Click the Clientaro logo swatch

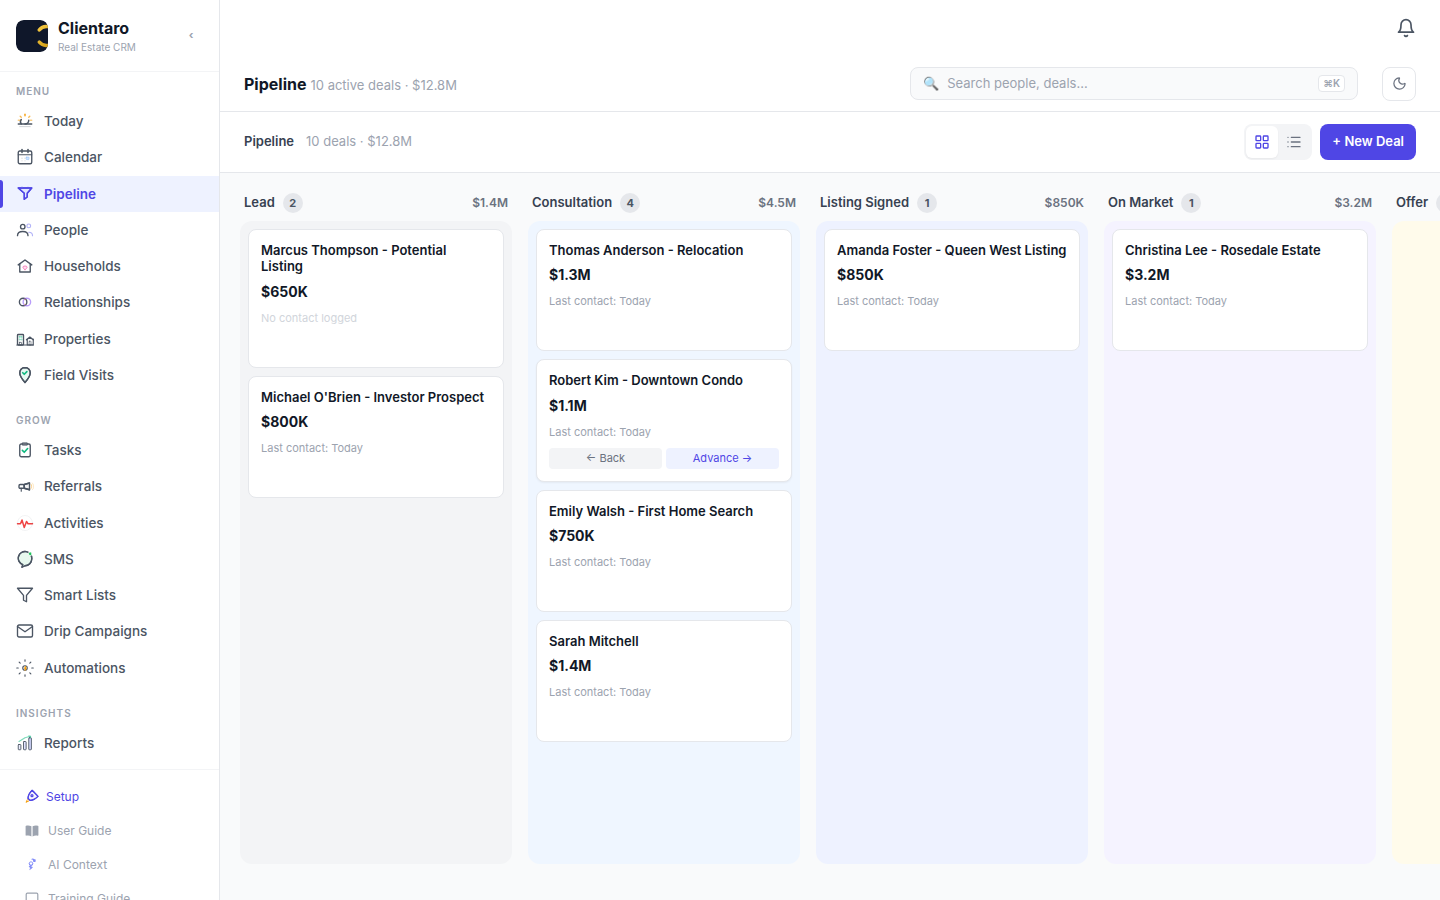[31, 35]
